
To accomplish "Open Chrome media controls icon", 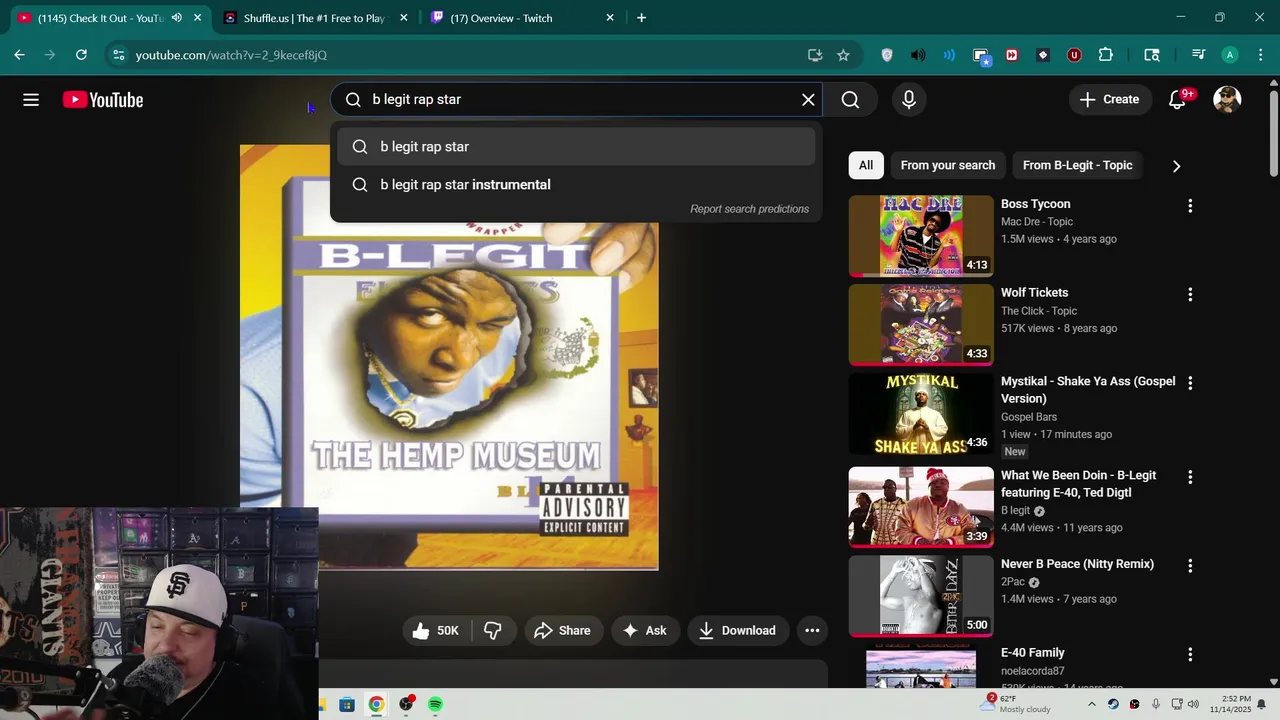I will tap(1198, 55).
